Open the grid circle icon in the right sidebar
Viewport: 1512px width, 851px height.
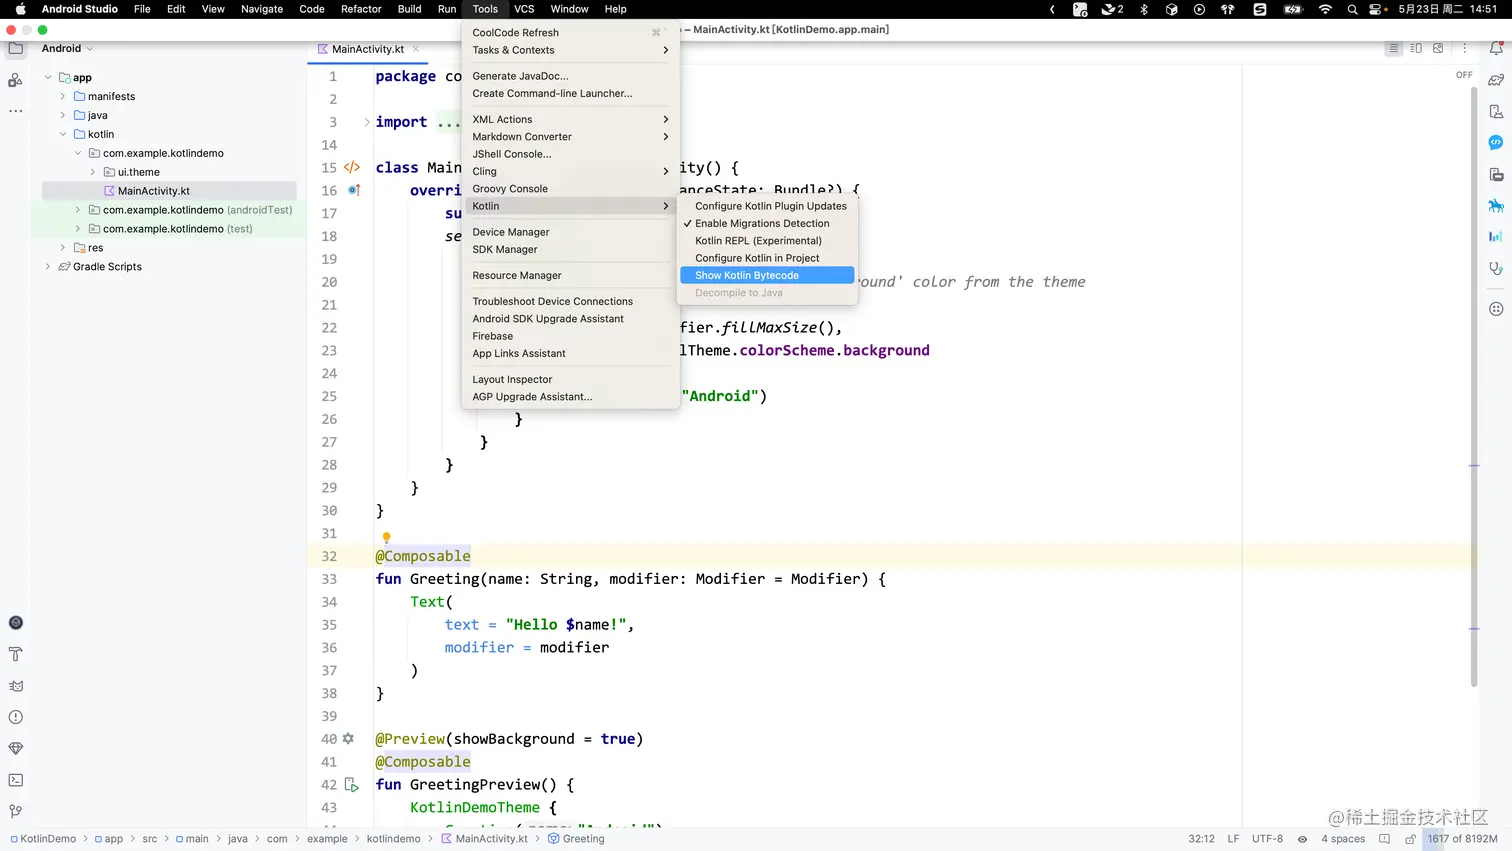[x=1496, y=309]
